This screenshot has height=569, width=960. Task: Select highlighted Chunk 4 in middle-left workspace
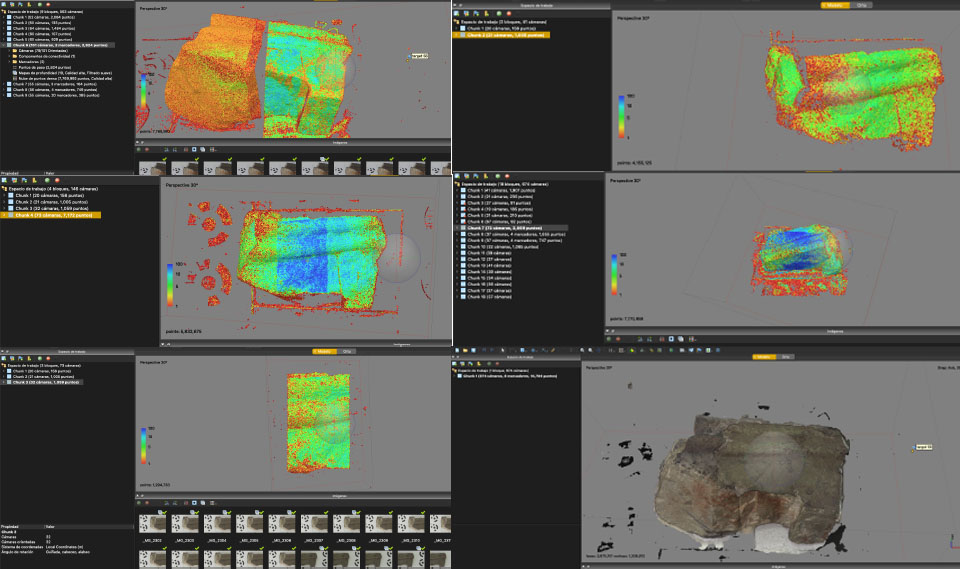point(55,214)
